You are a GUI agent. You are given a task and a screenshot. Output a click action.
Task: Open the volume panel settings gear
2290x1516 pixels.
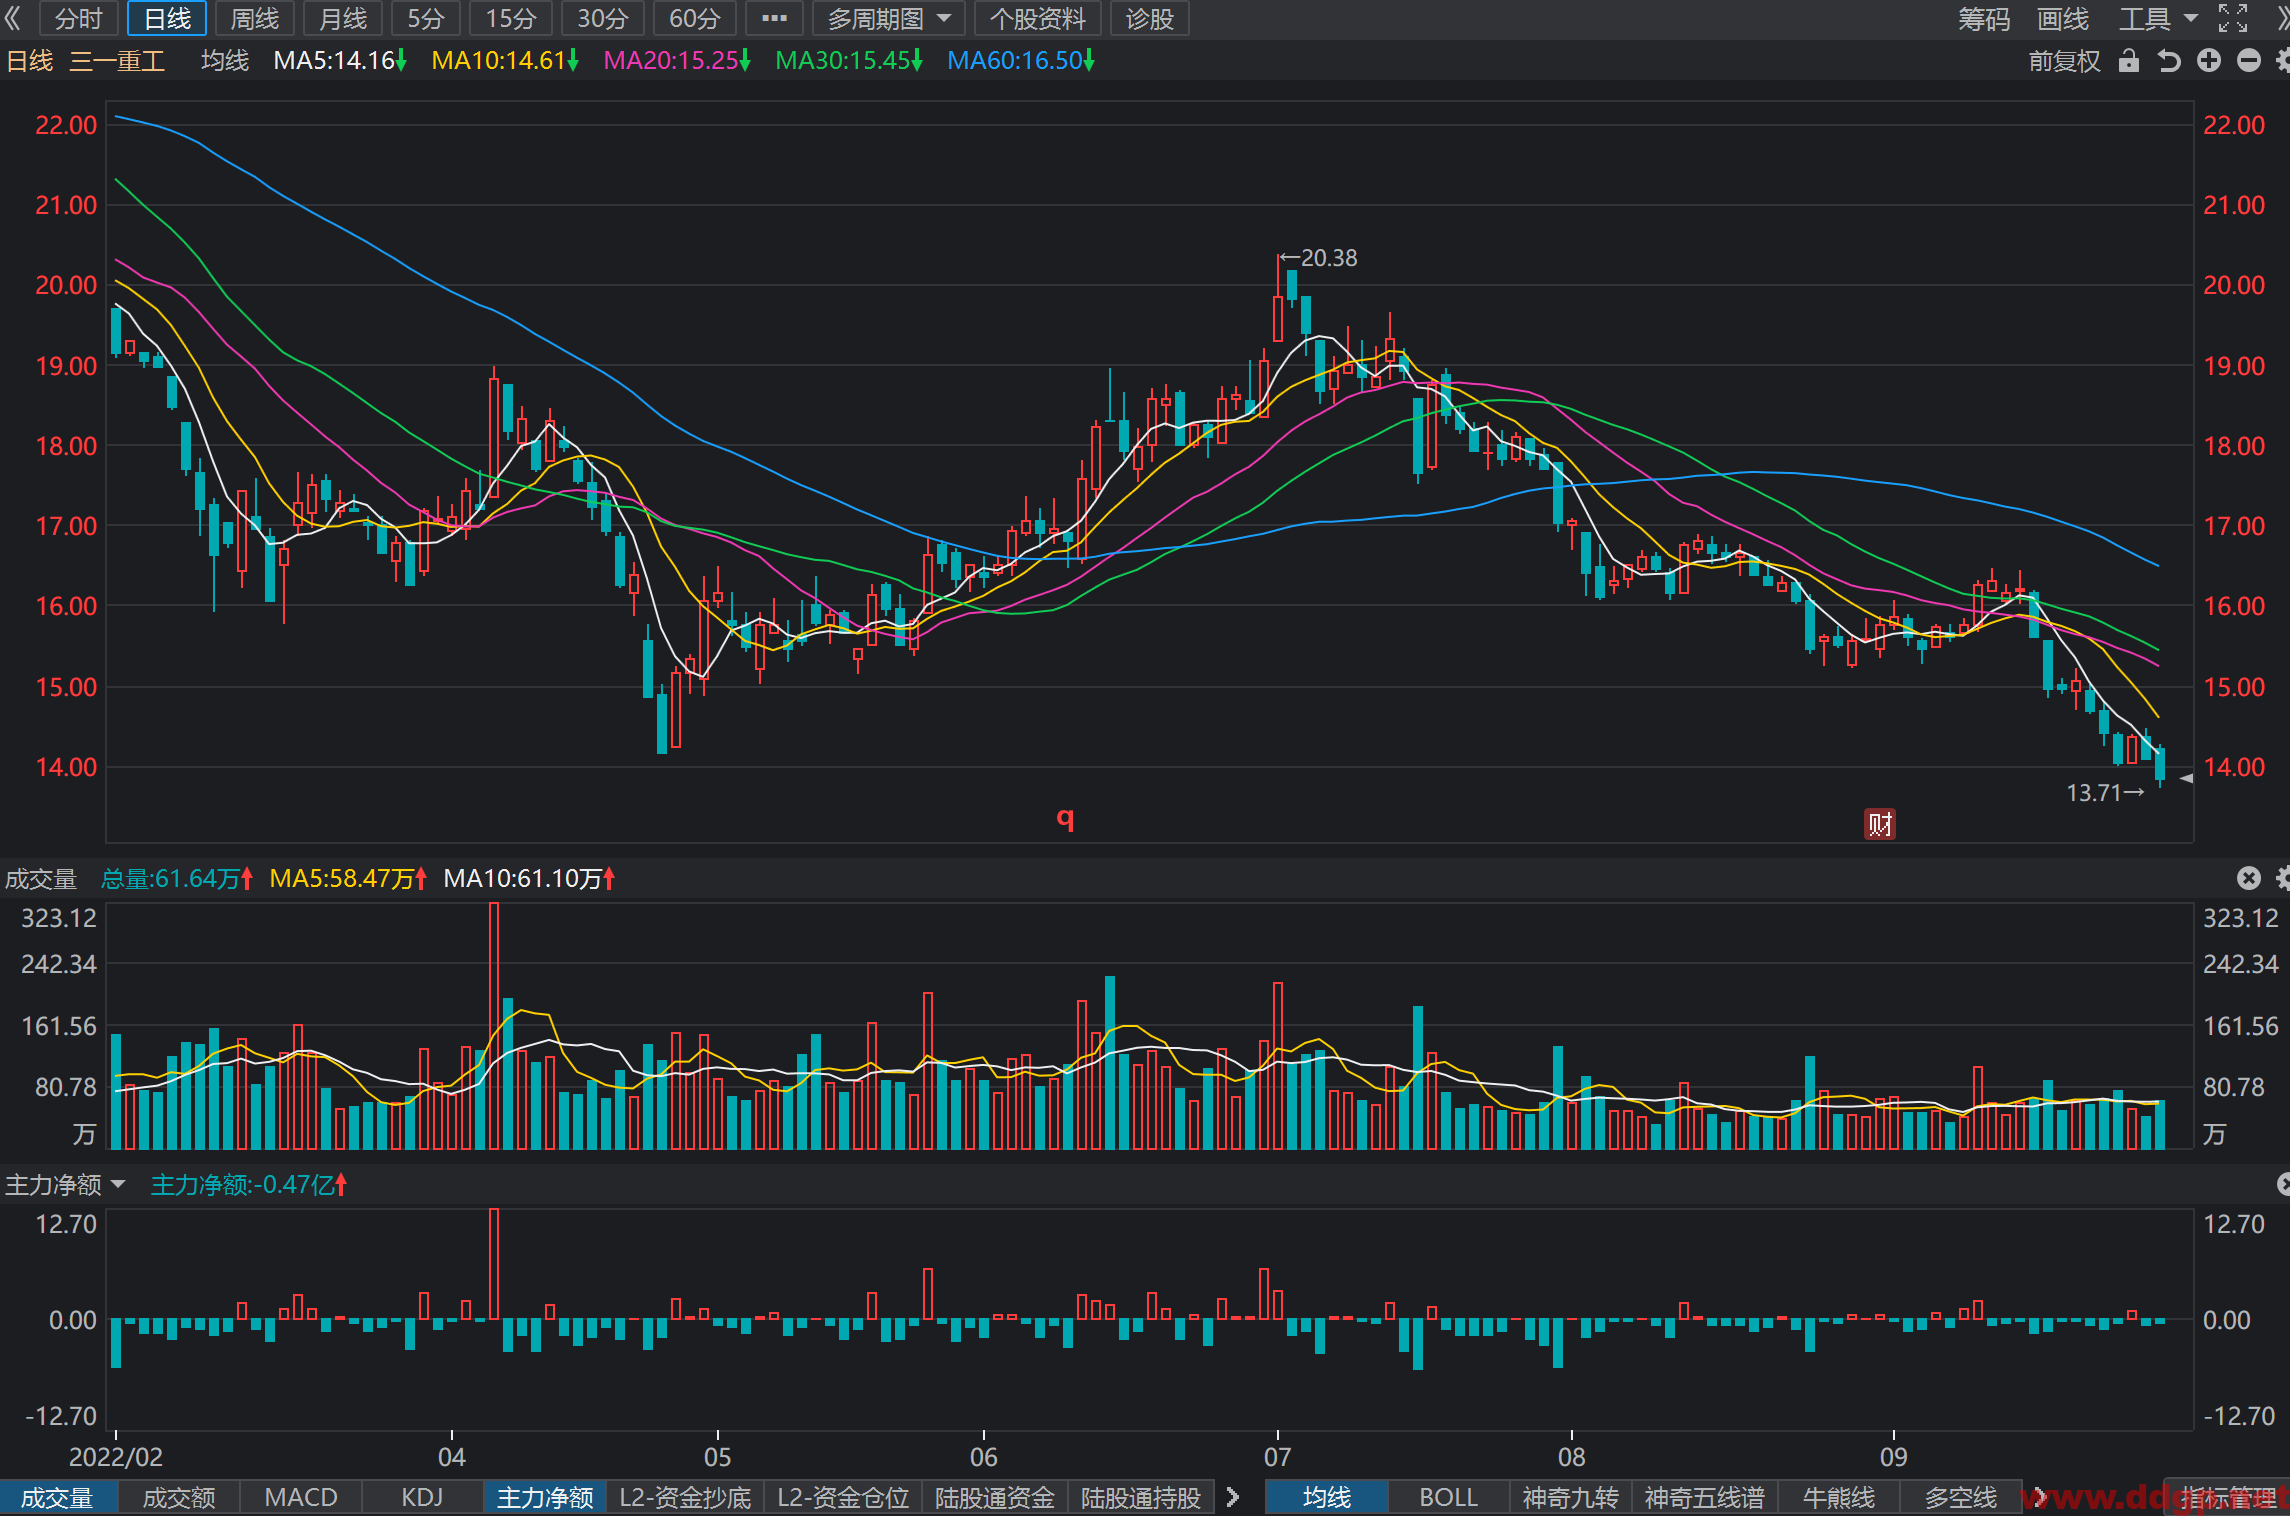coord(2282,878)
